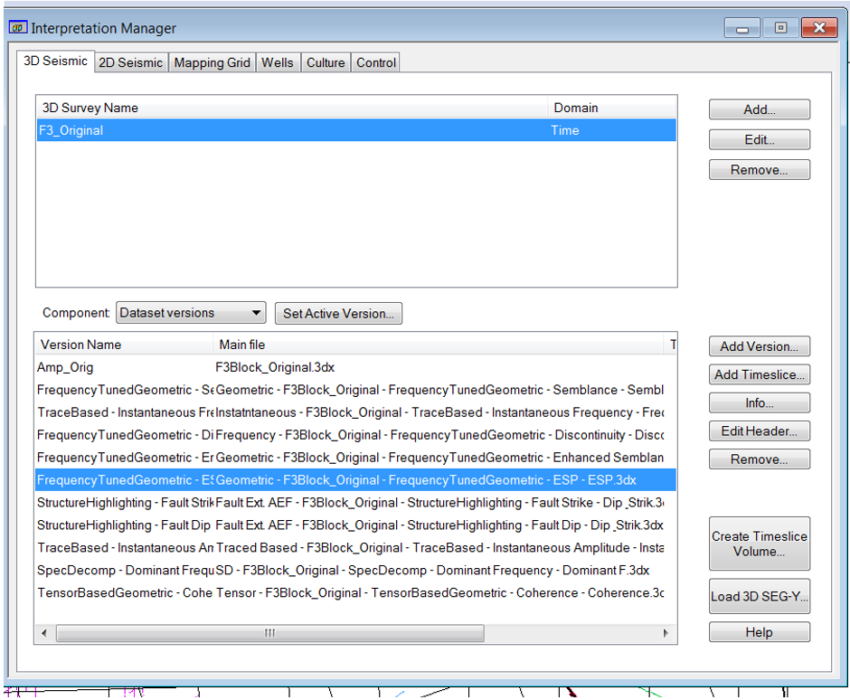
Task: Click Add to add a new 3D survey
Action: tap(758, 109)
